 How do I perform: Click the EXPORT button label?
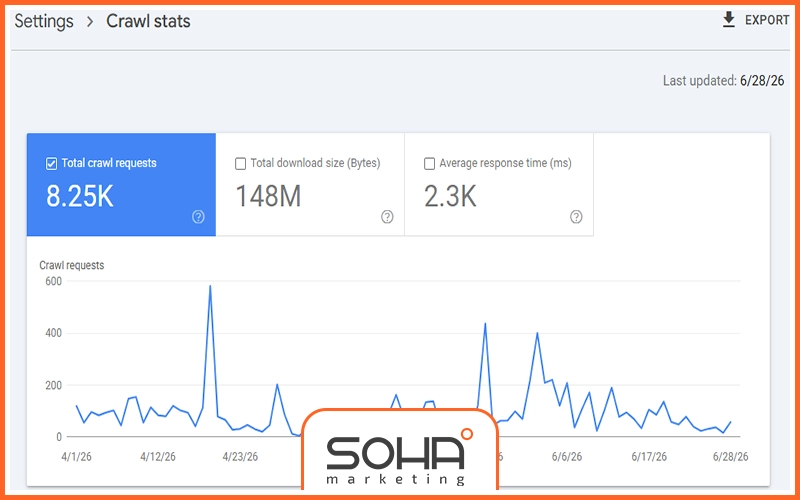767,20
